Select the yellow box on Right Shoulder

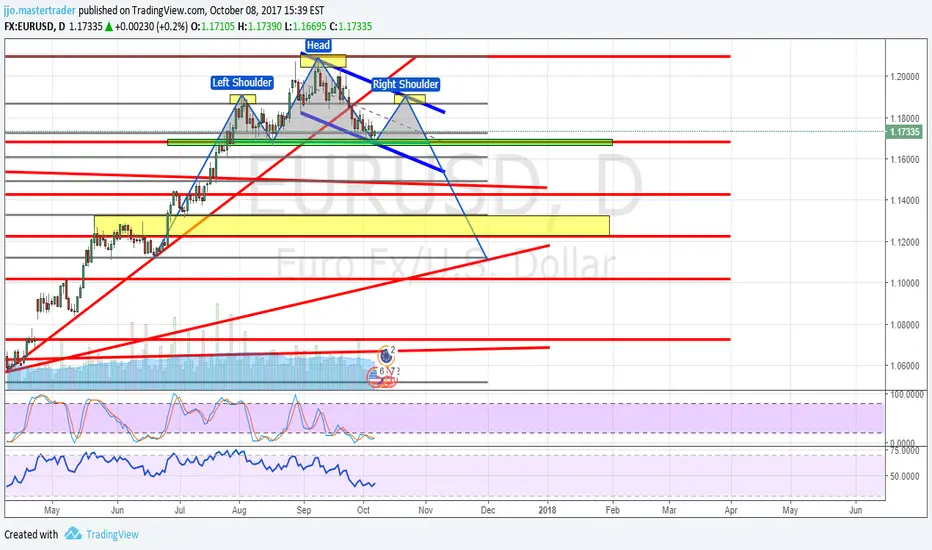point(410,99)
